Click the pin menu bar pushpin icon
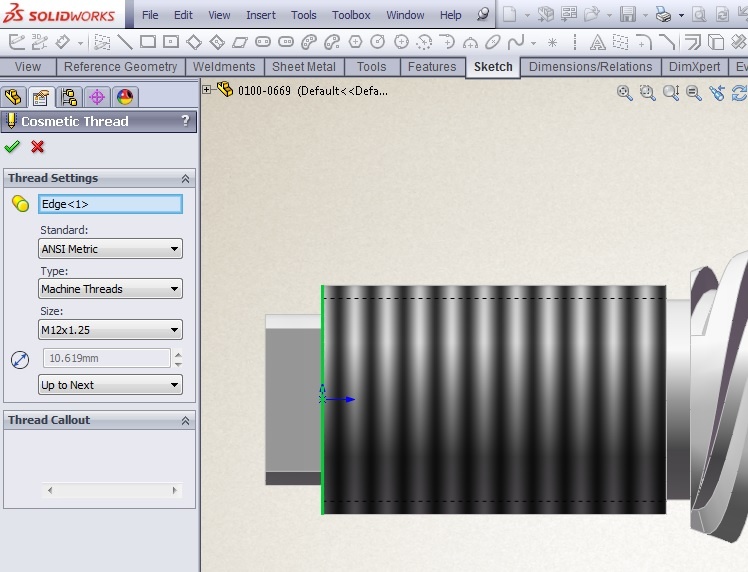The image size is (748, 572). [x=483, y=14]
